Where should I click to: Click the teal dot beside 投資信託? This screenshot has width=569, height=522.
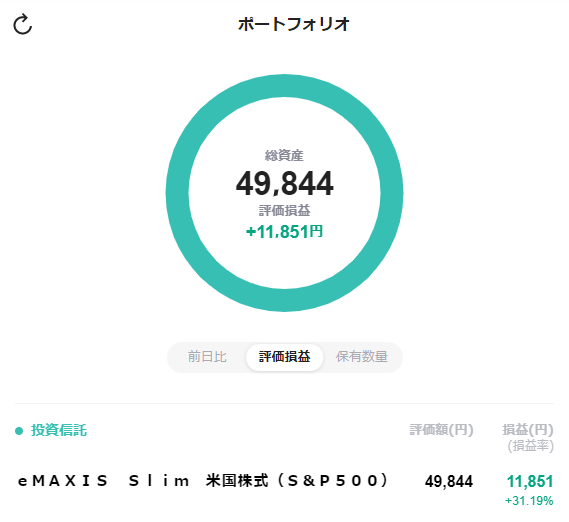(x=19, y=431)
